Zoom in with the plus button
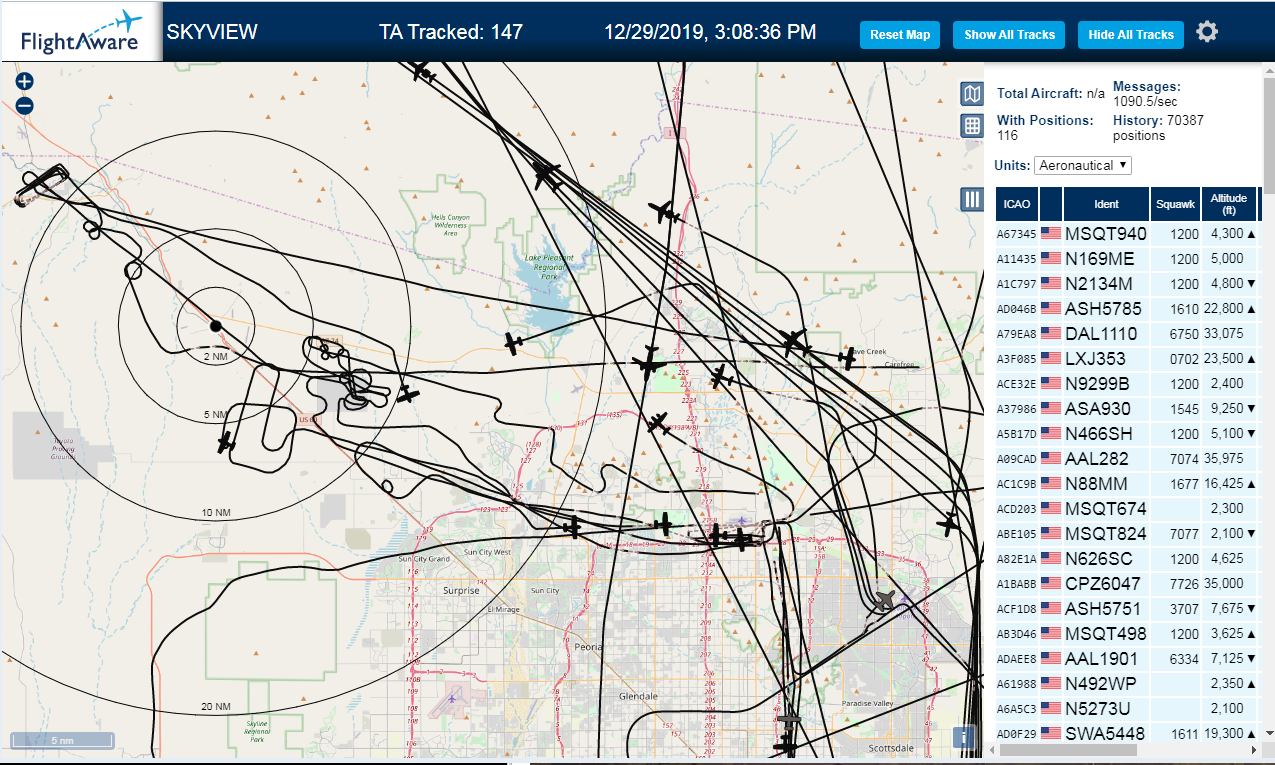 [x=25, y=82]
